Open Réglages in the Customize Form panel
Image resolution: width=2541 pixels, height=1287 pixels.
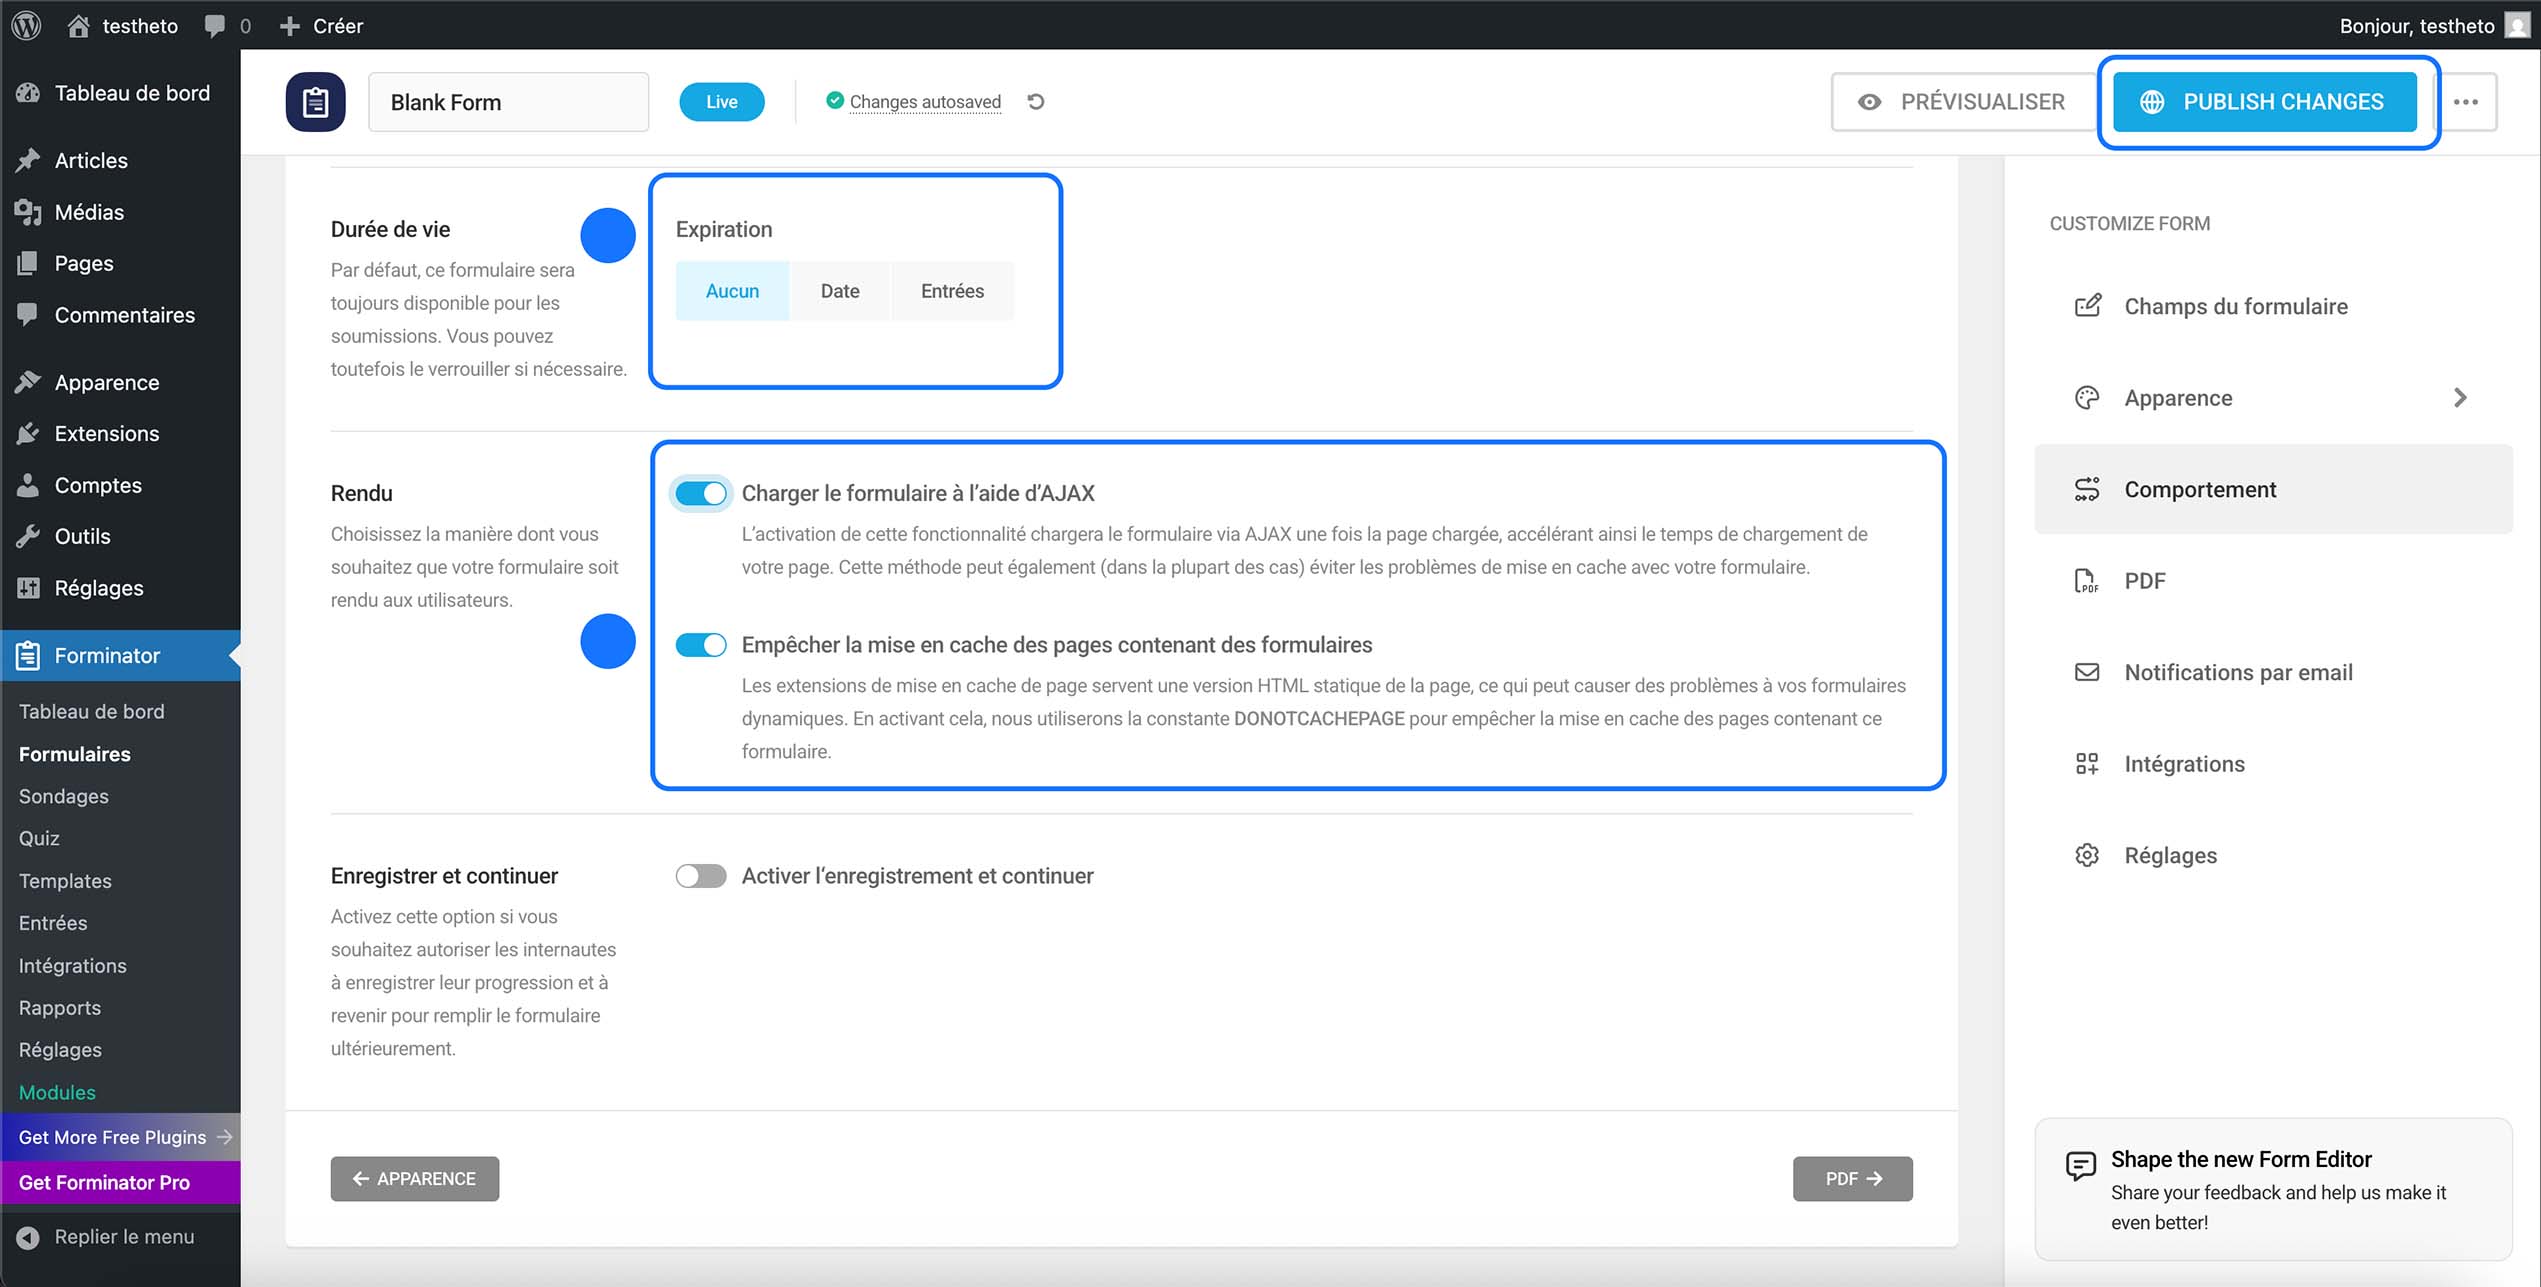[x=2170, y=855]
